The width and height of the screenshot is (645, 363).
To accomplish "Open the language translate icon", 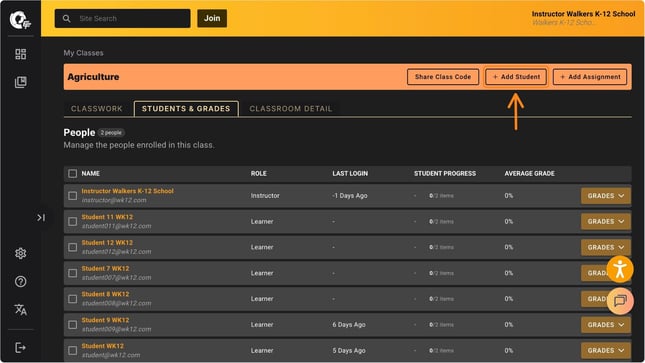I will 21,309.
